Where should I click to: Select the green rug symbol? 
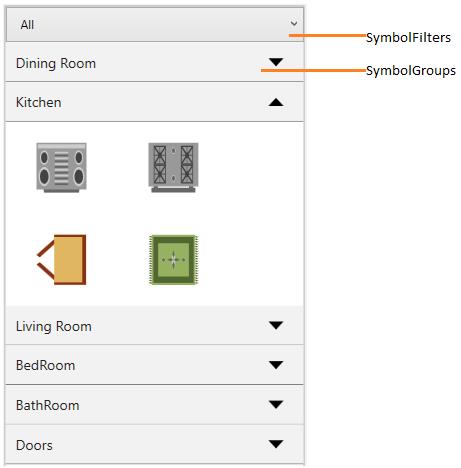coord(173,260)
